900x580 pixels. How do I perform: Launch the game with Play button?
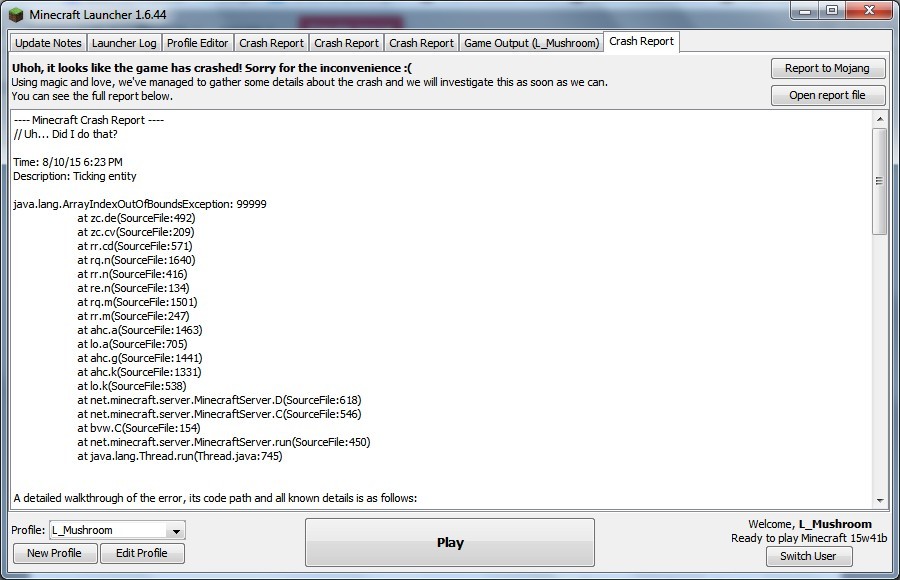tap(450, 543)
